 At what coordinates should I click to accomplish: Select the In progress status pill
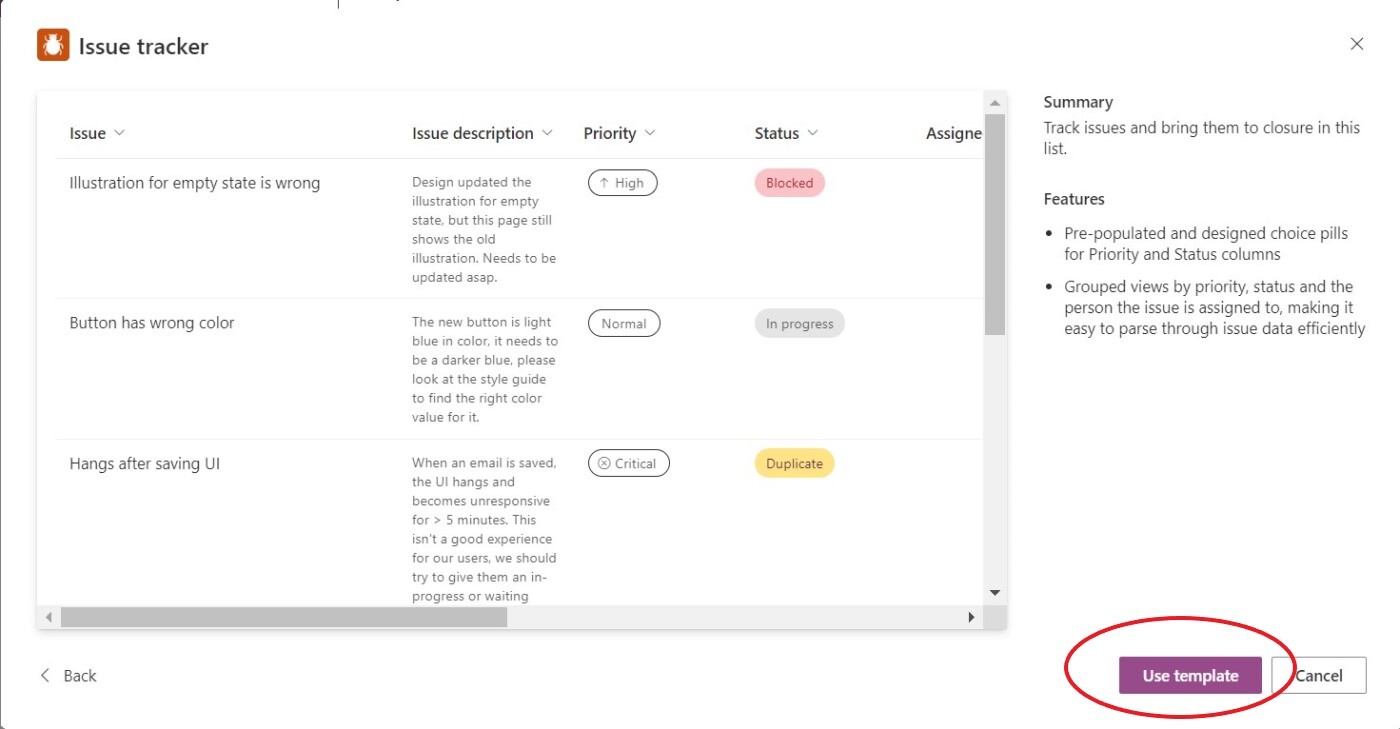pyautogui.click(x=799, y=323)
